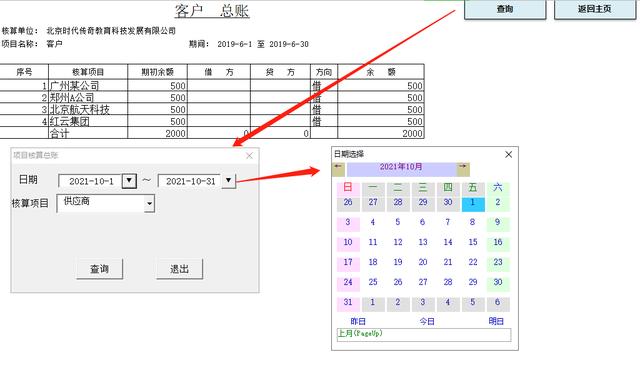
Task: Close the 项目核算总账 dialog
Action: click(x=249, y=155)
